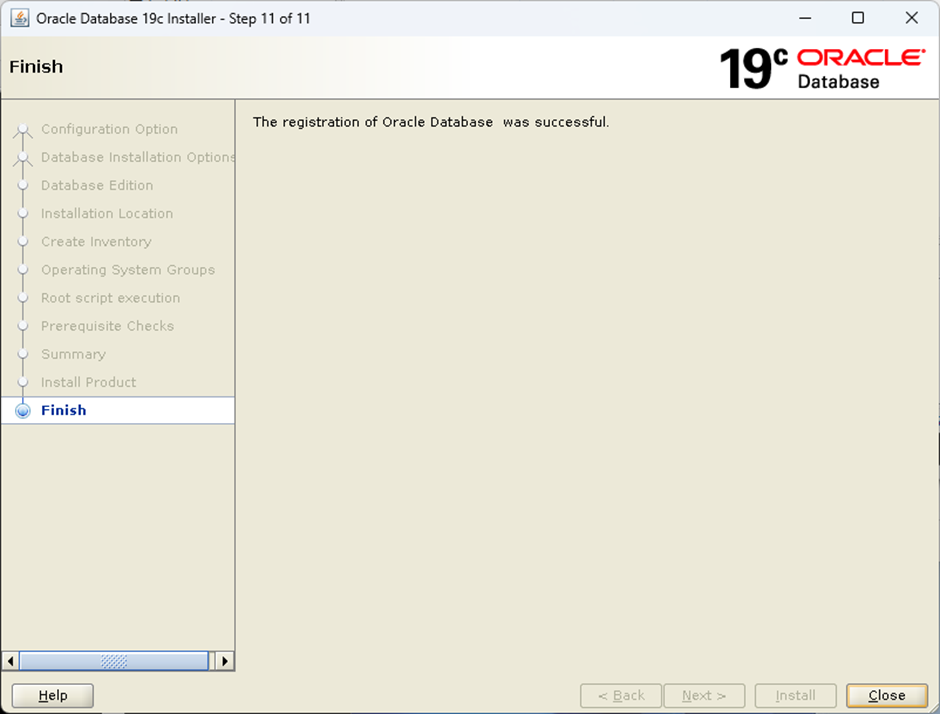Image resolution: width=940 pixels, height=714 pixels.
Task: Click the sidebar horizontal scrollbar thumb
Action: click(114, 661)
